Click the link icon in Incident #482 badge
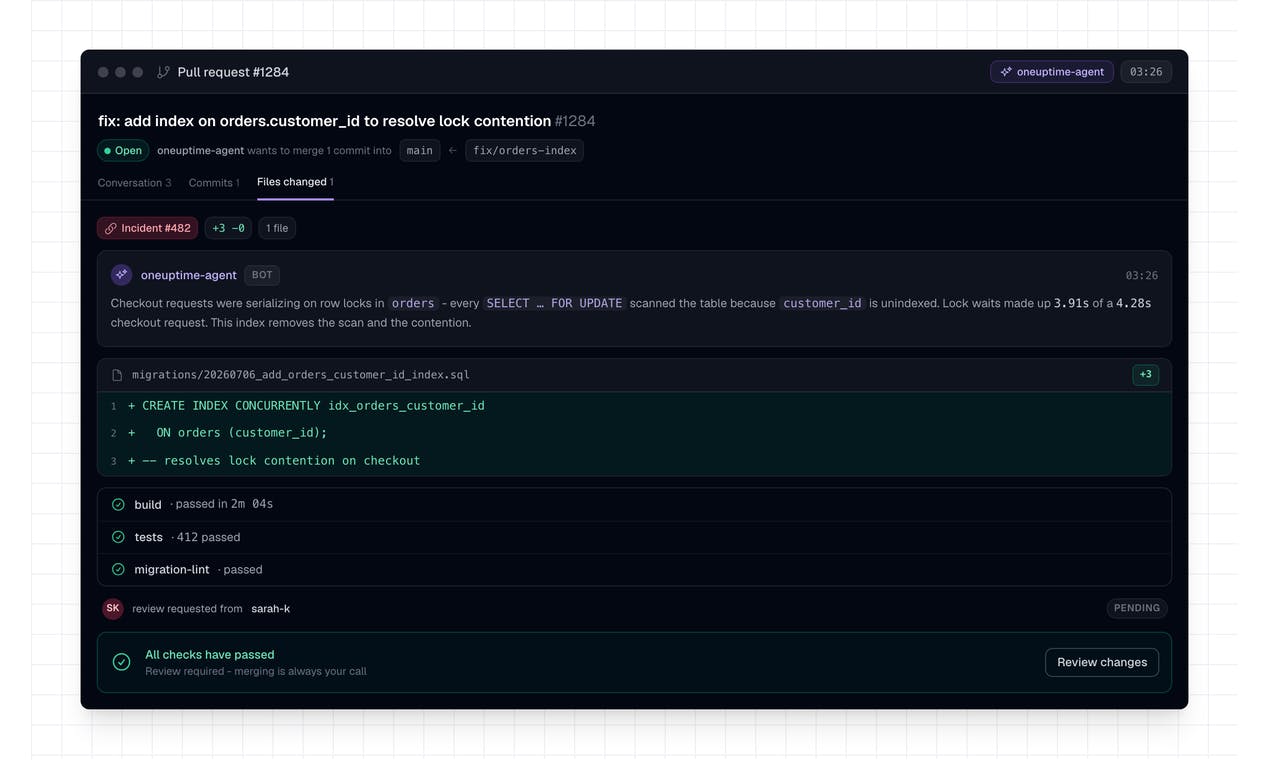The image size is (1270, 760). (111, 228)
